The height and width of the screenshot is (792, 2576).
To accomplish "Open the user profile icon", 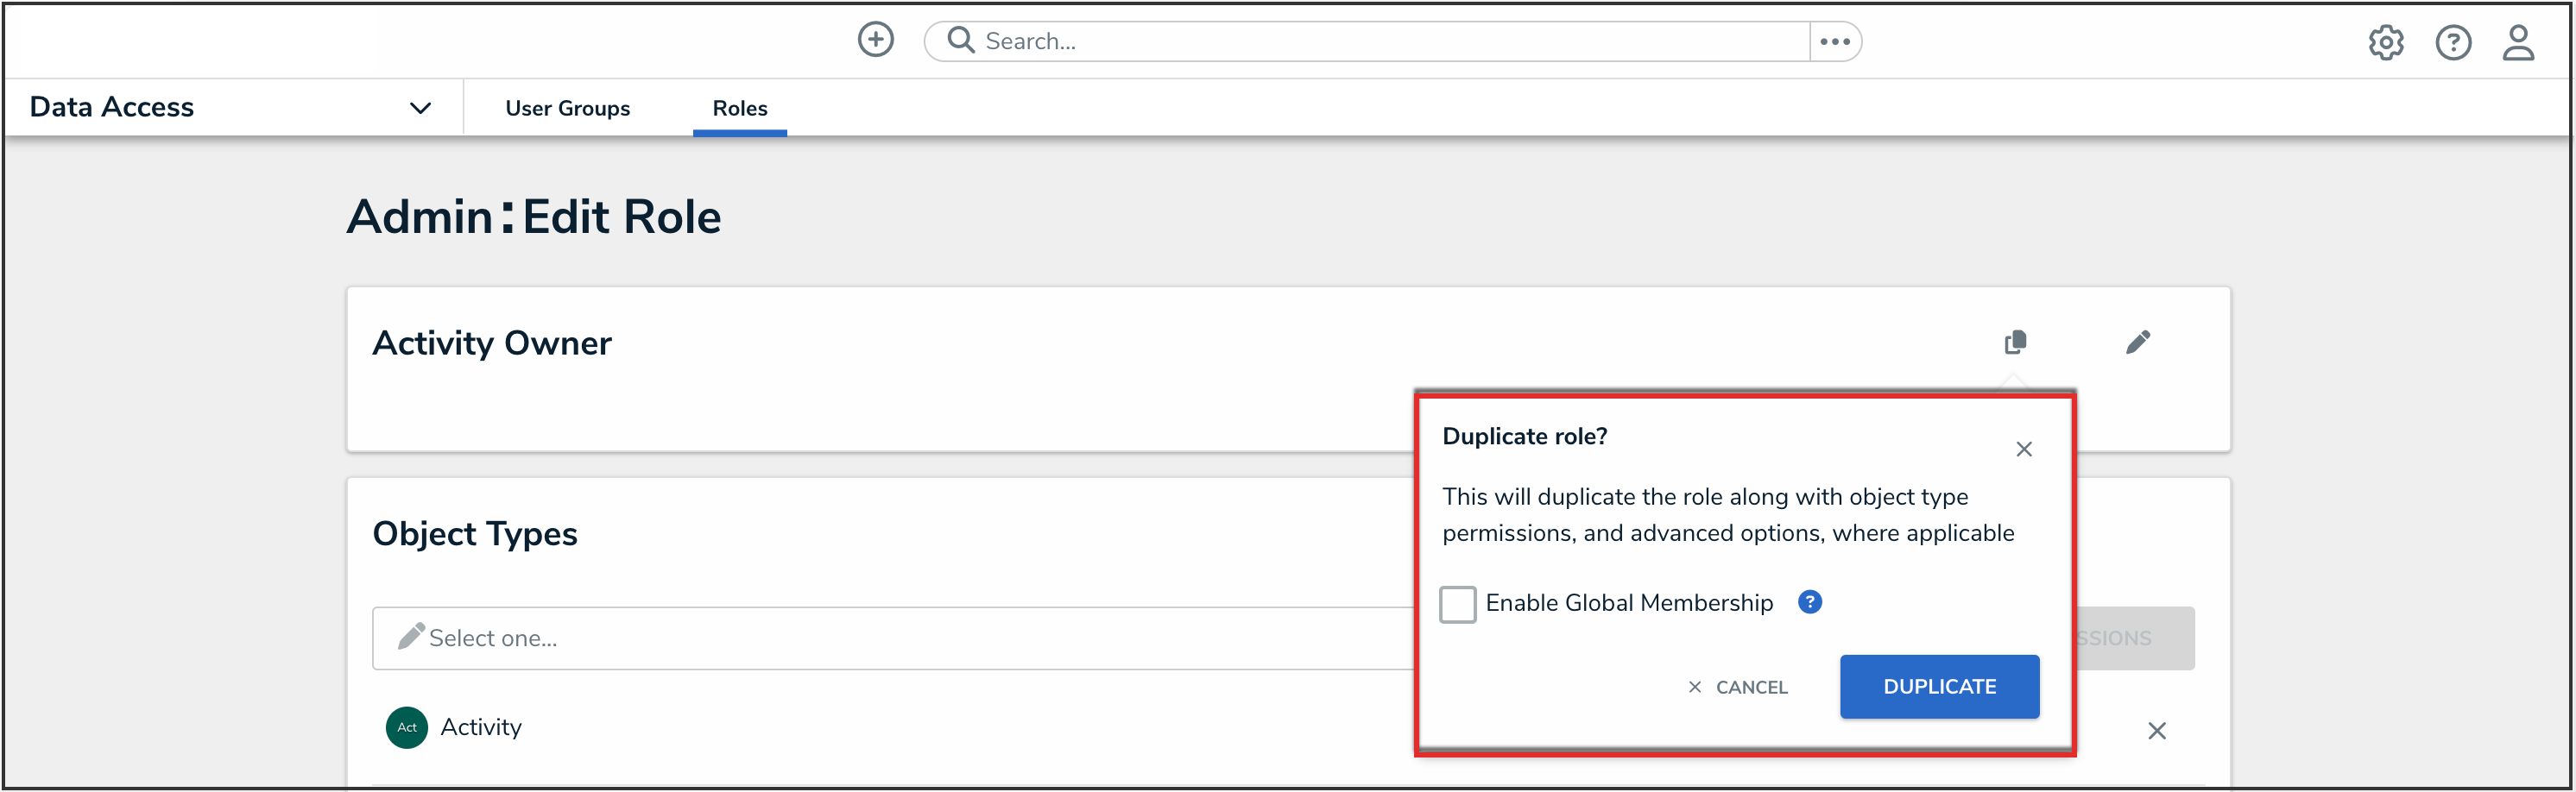I will coord(2517,42).
